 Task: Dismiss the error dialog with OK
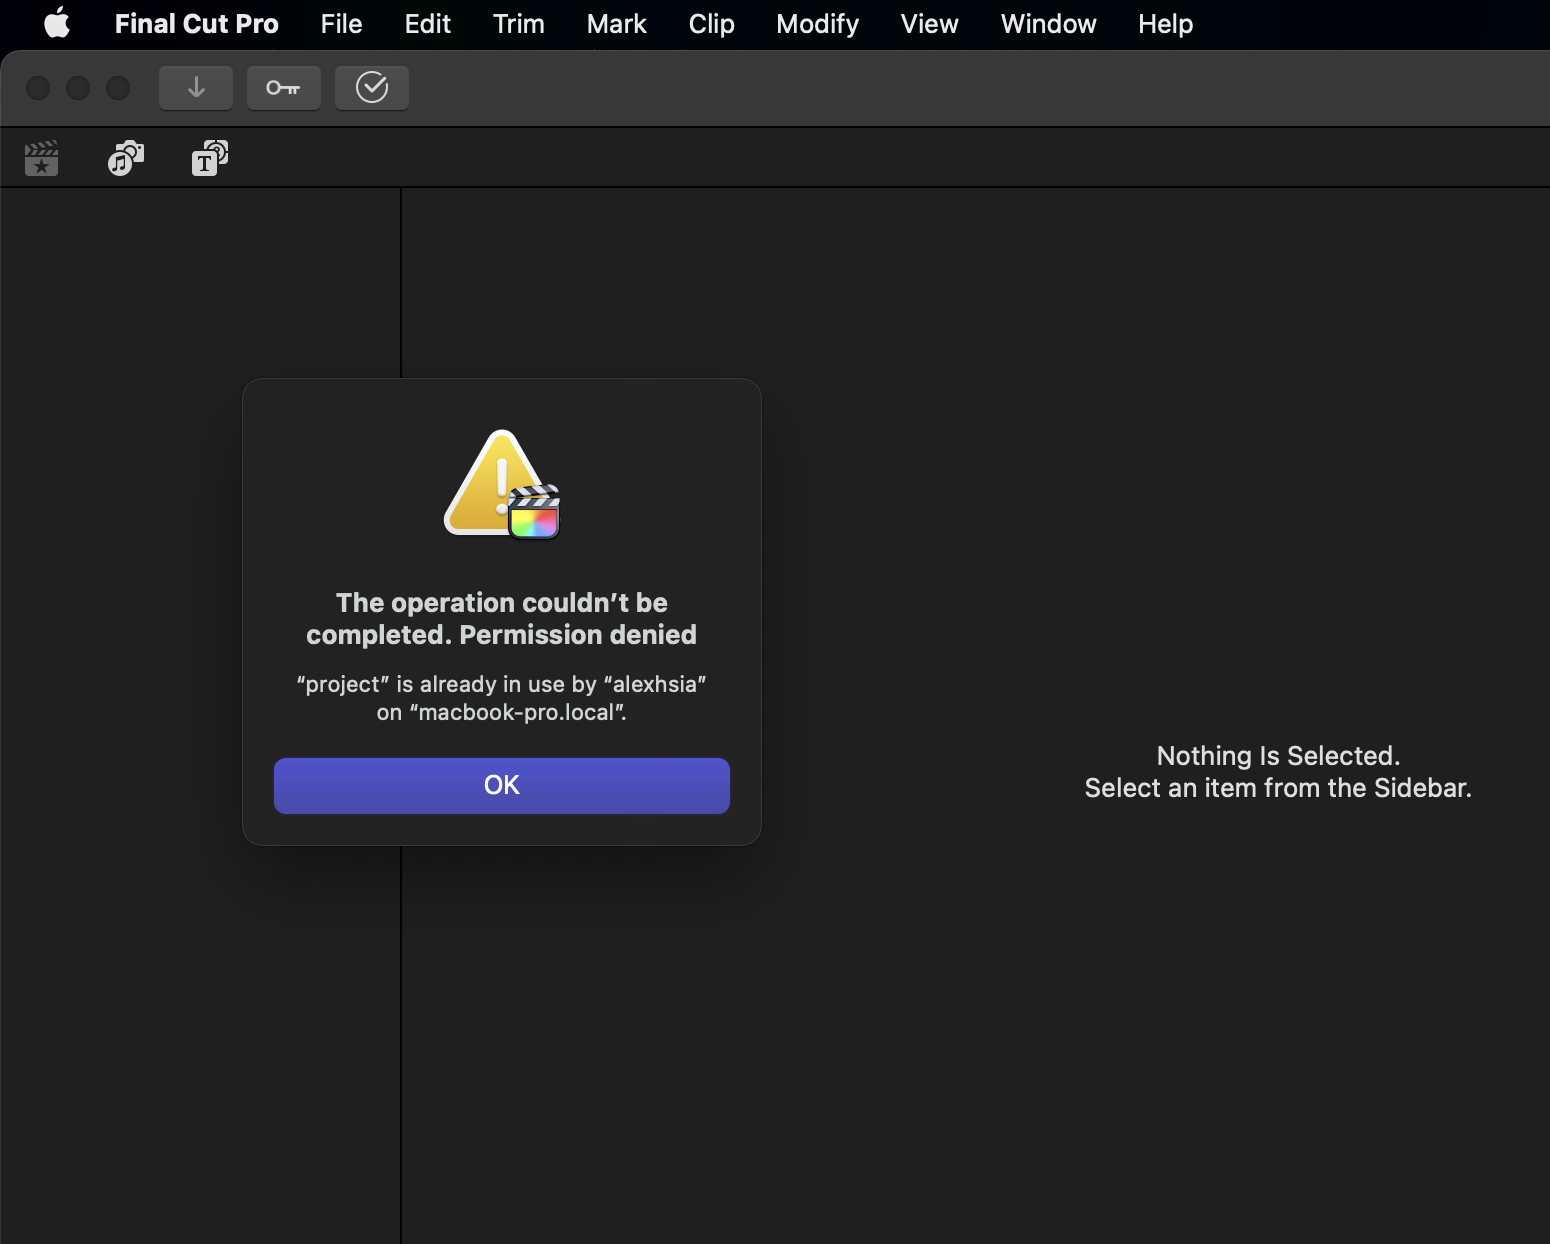tap(502, 786)
